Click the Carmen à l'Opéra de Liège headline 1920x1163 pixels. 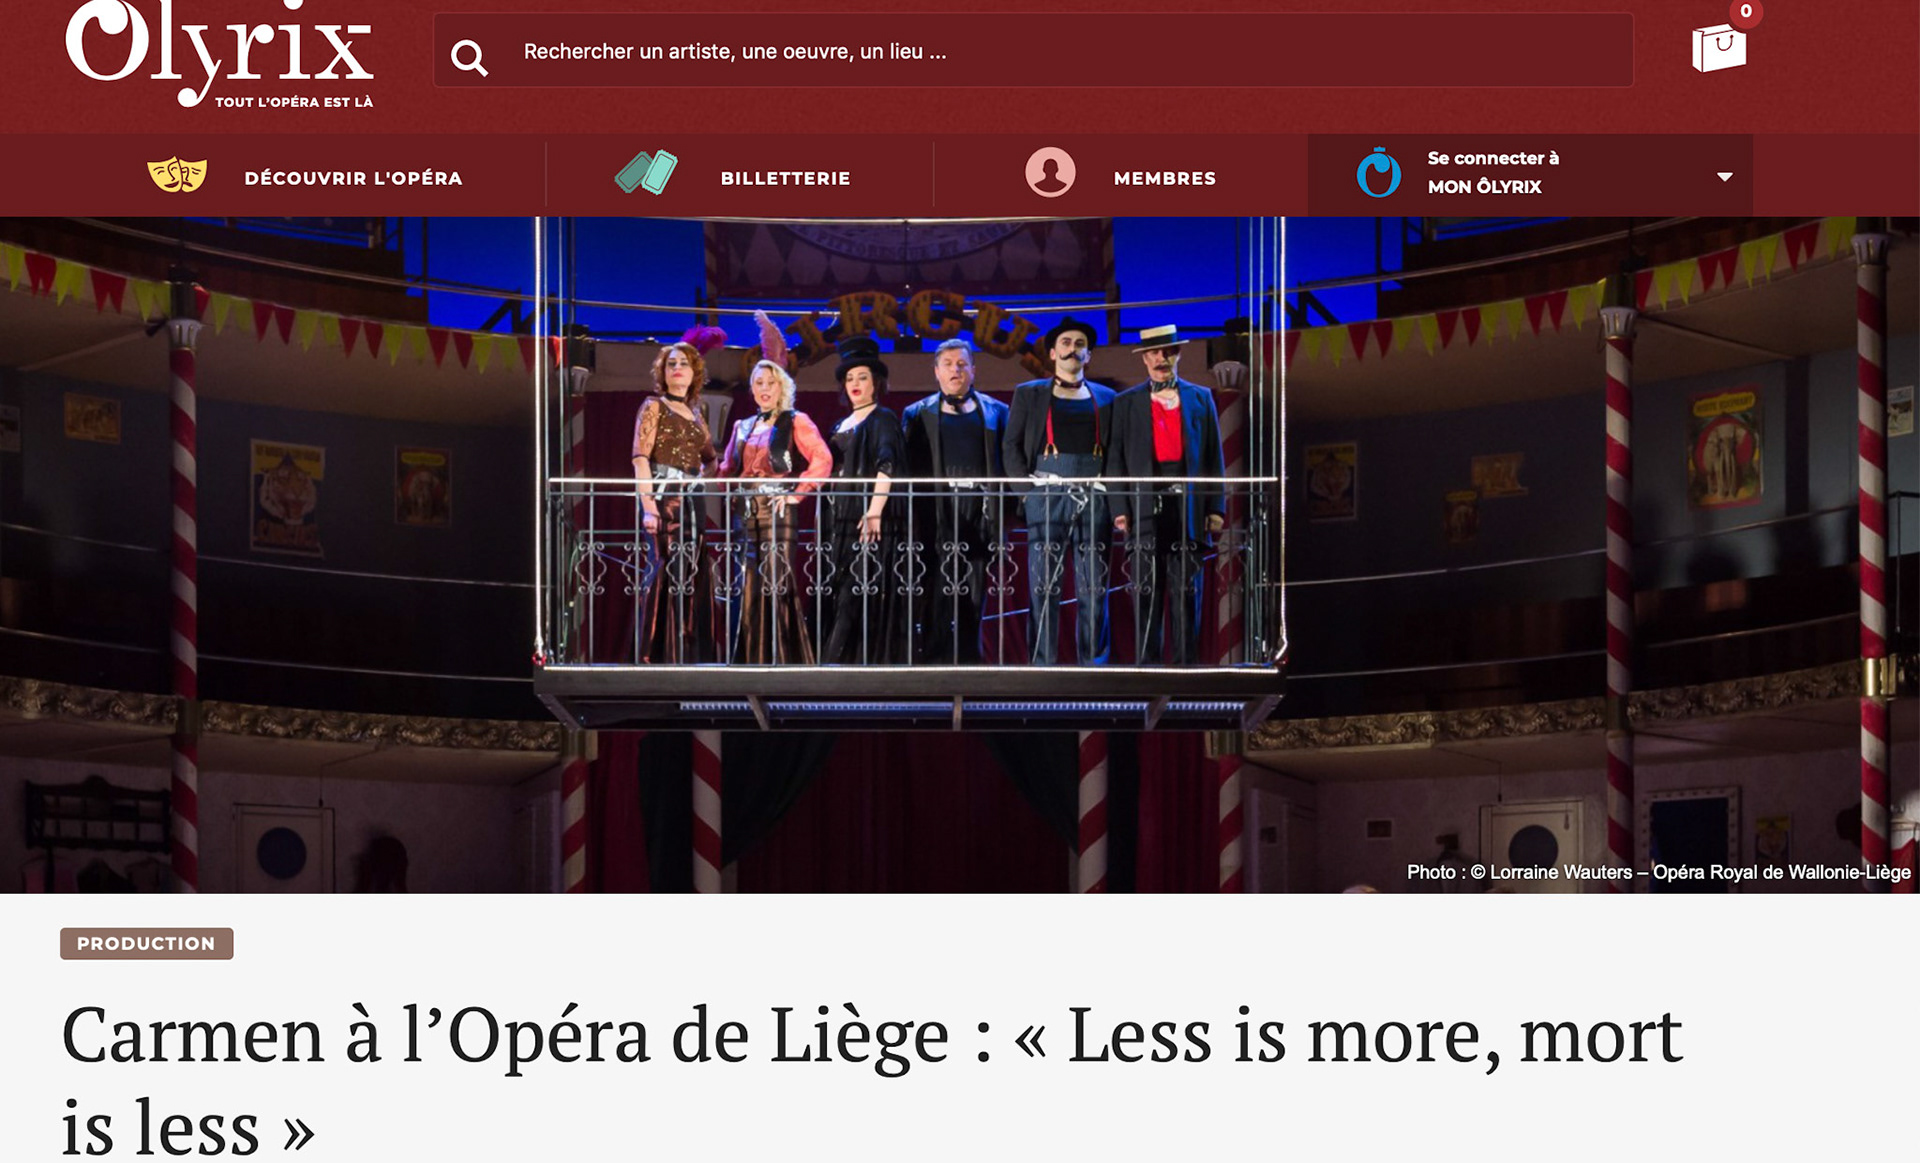[871, 1079]
